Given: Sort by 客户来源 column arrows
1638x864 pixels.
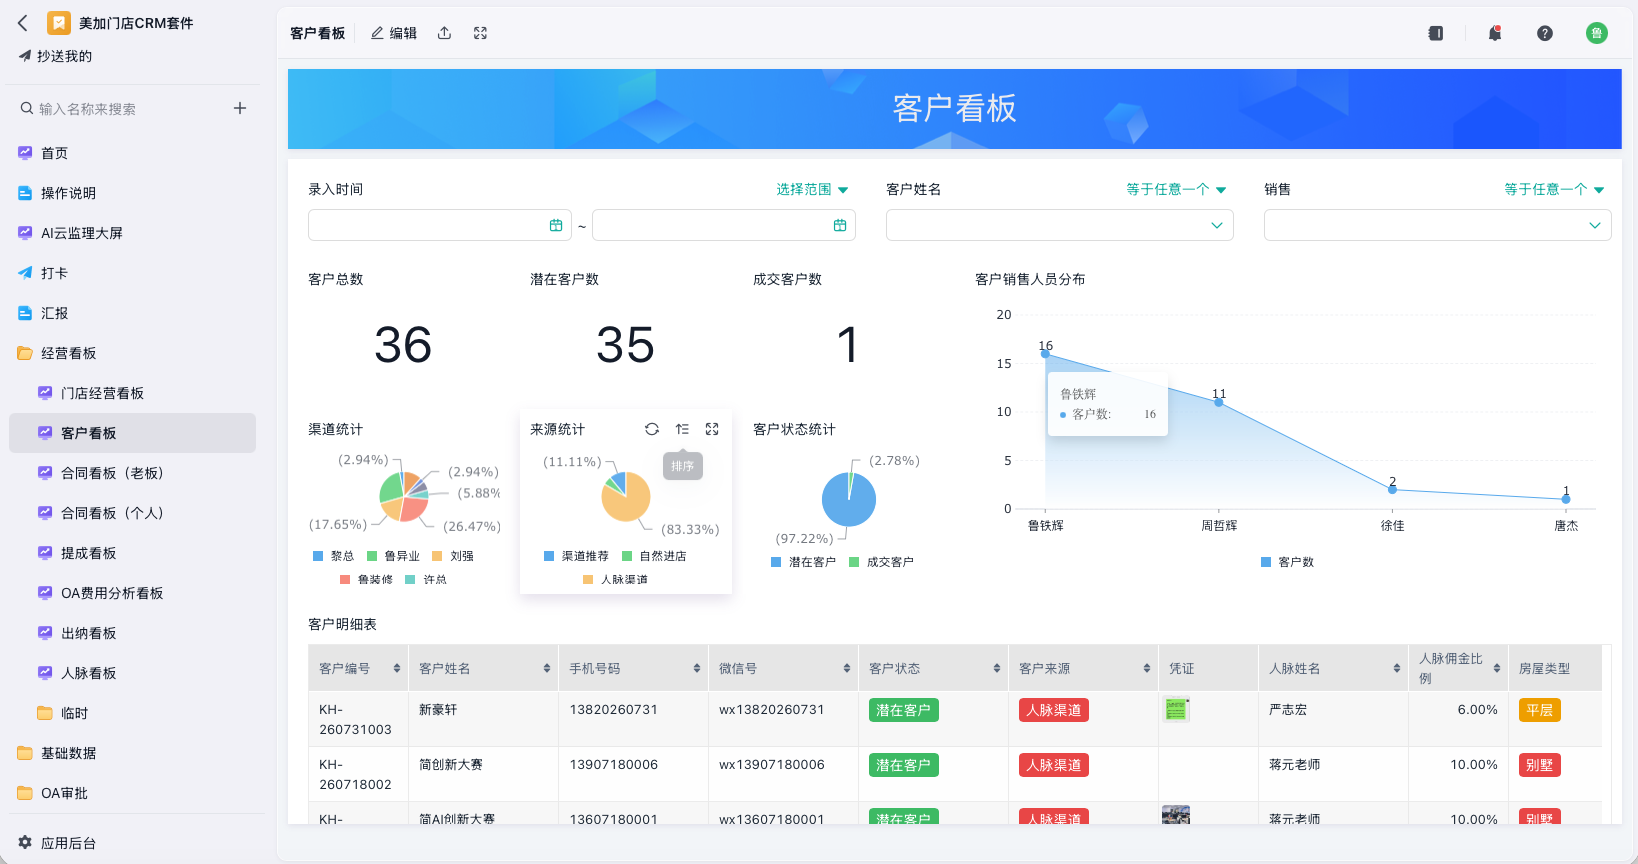Looking at the screenshot, I should point(1147,668).
